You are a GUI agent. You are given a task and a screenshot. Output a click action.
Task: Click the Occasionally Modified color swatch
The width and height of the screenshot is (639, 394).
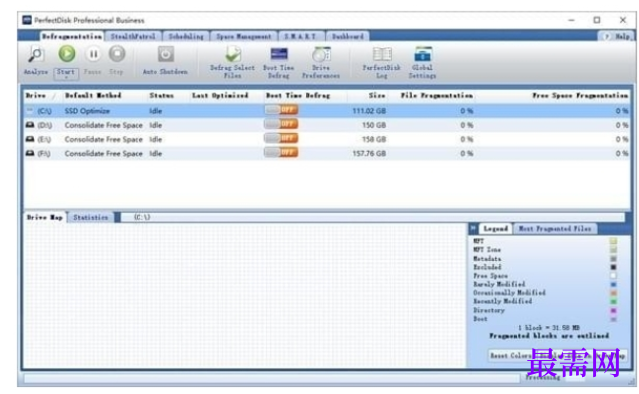coord(613,293)
